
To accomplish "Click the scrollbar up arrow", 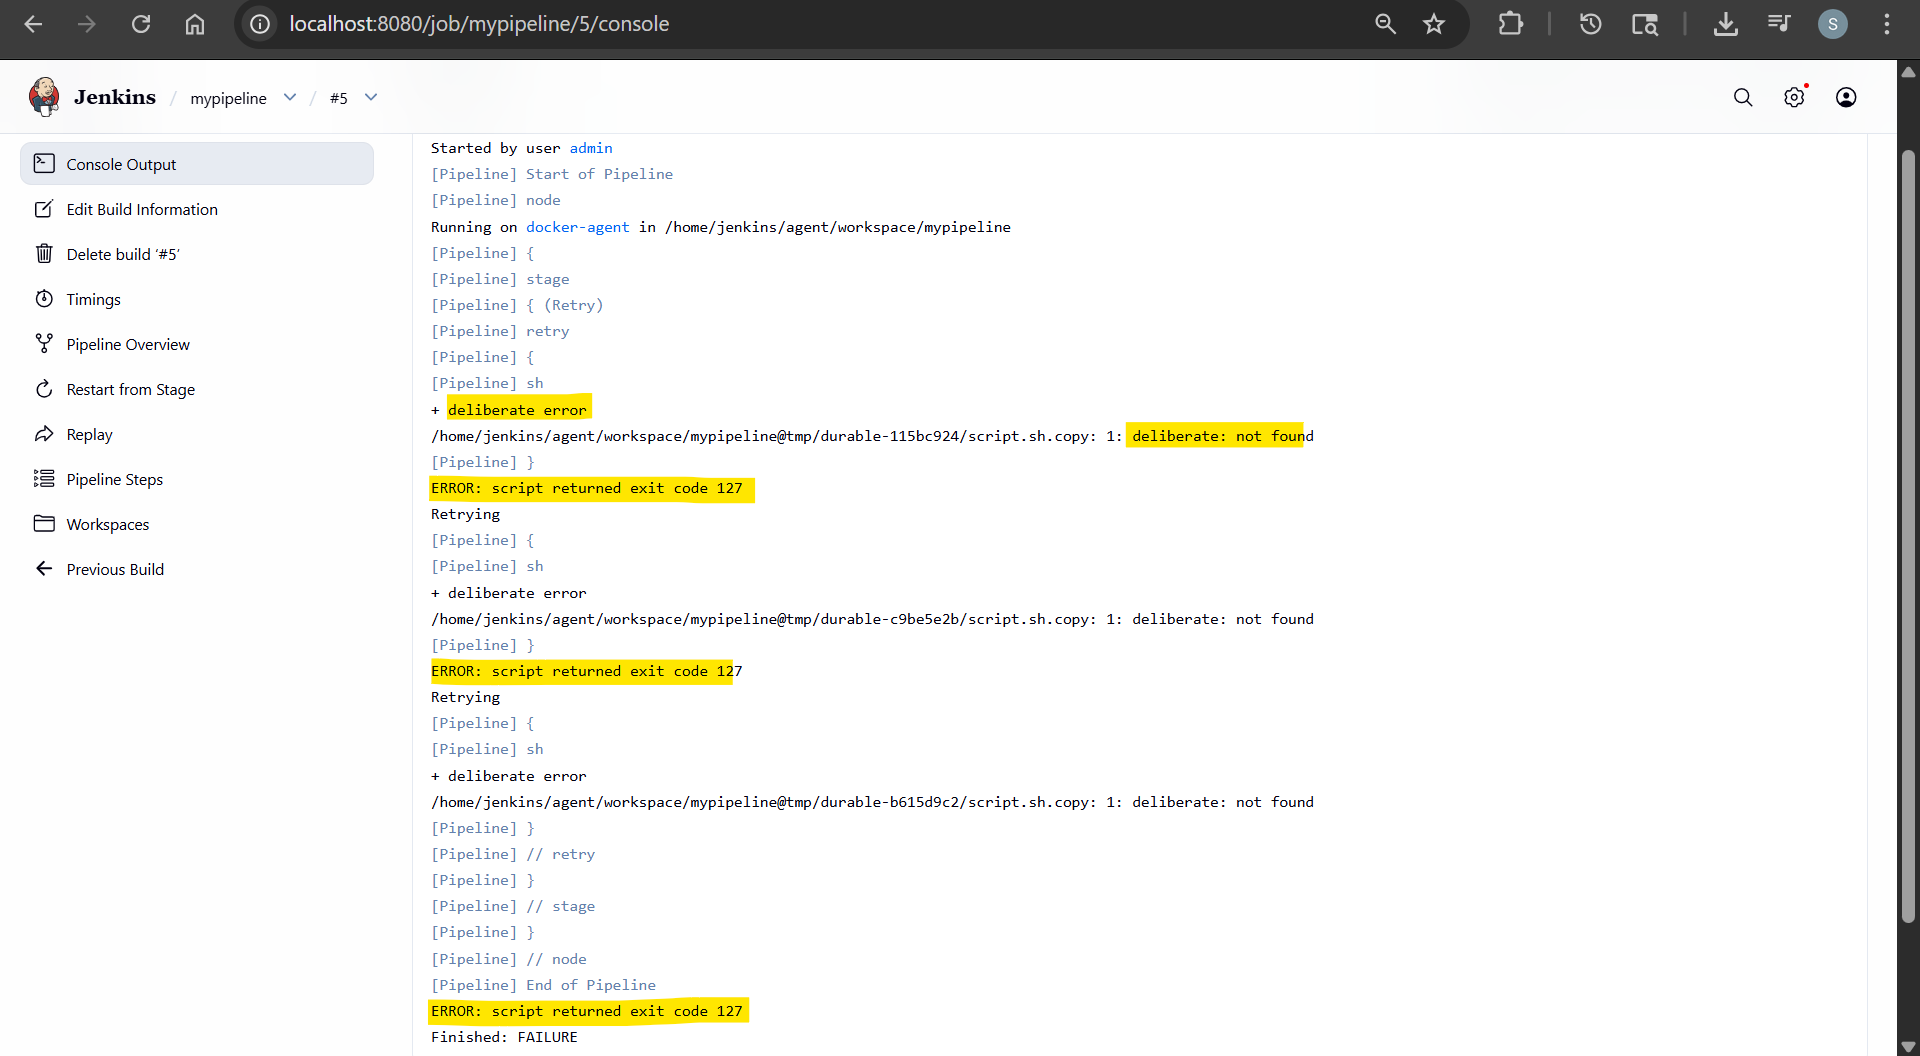I will click(1908, 72).
